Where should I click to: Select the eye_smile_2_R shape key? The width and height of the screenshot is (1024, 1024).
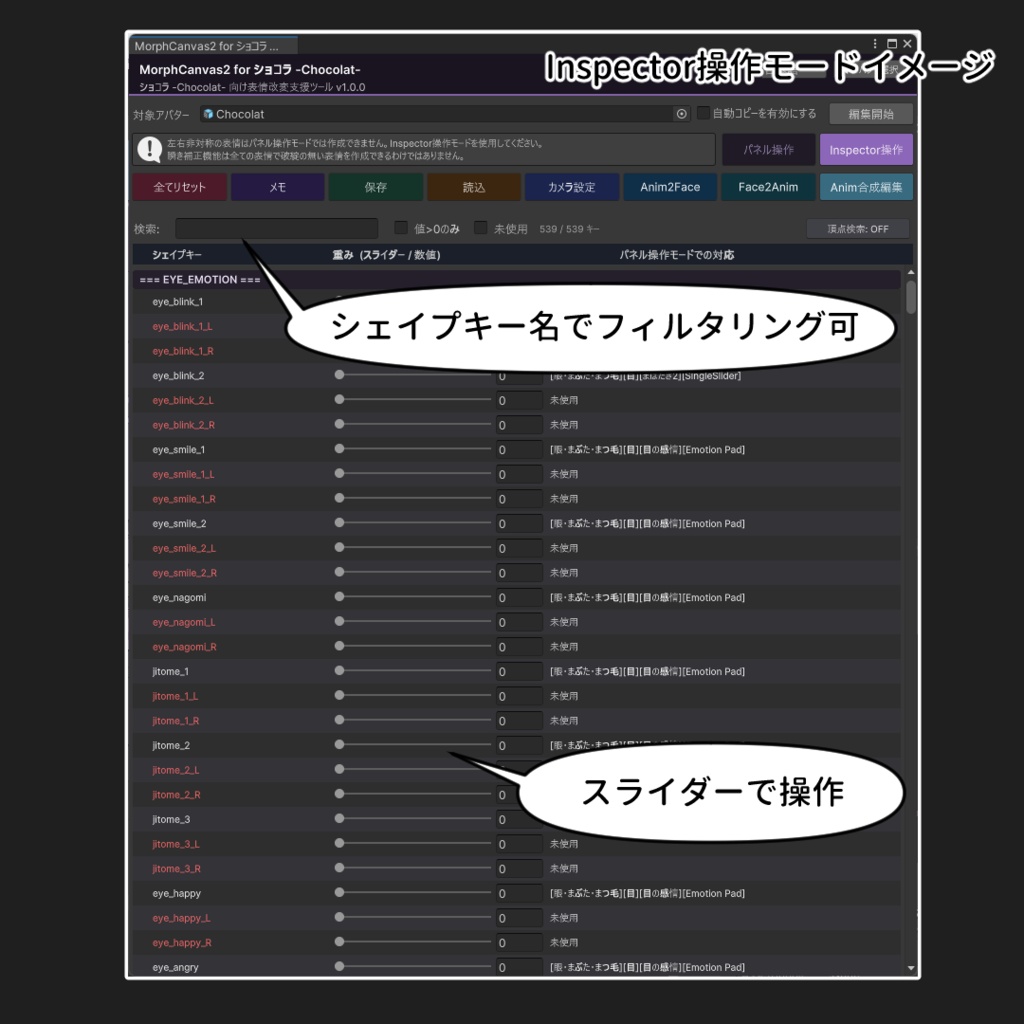tap(185, 573)
